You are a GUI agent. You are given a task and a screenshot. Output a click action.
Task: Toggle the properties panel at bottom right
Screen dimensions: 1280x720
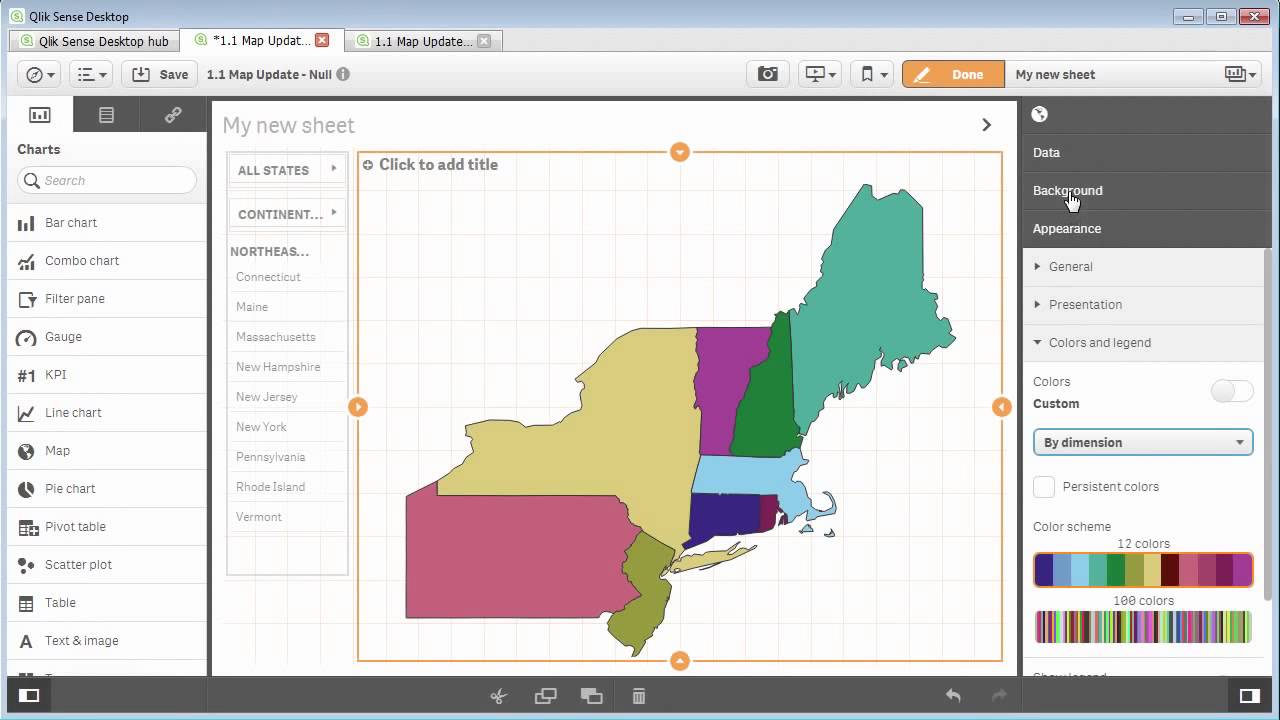1249,696
